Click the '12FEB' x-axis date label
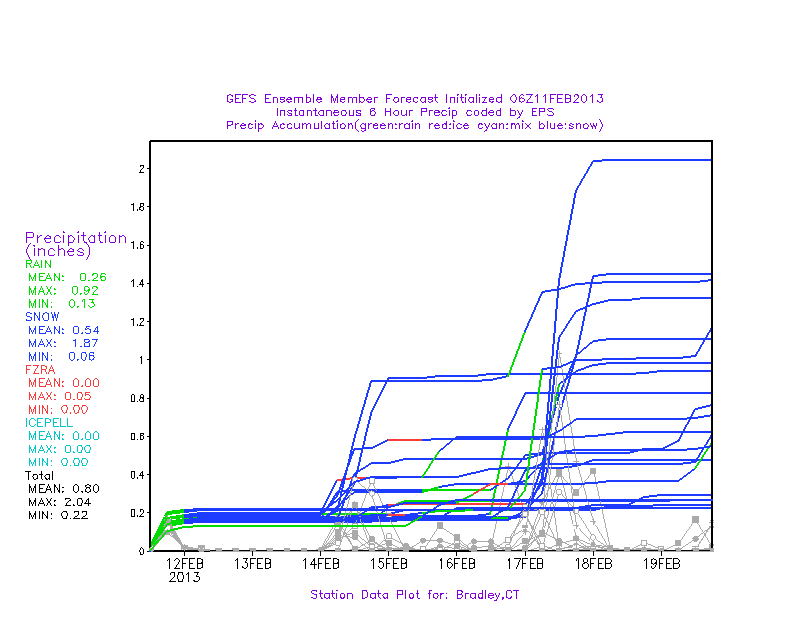The image size is (800, 618). [185, 564]
